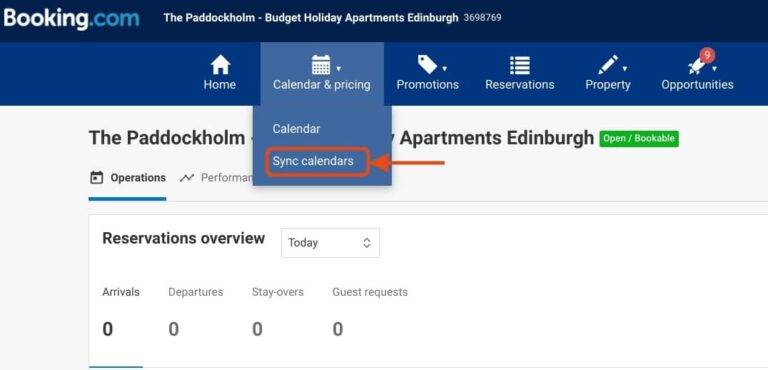Expand the Promotions dropdown arrow
Screen dimensions: 768x370
pyautogui.click(x=444, y=69)
